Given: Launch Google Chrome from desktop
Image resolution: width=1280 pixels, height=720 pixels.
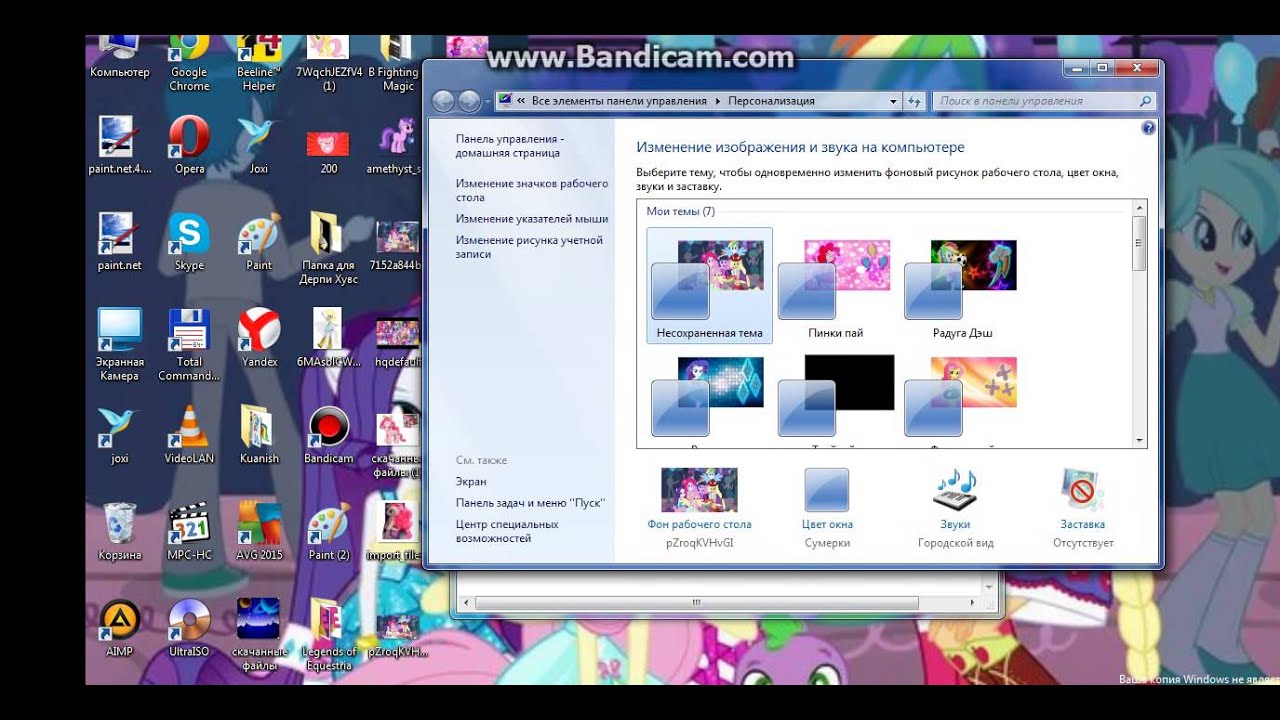Looking at the screenshot, I should point(189,65).
